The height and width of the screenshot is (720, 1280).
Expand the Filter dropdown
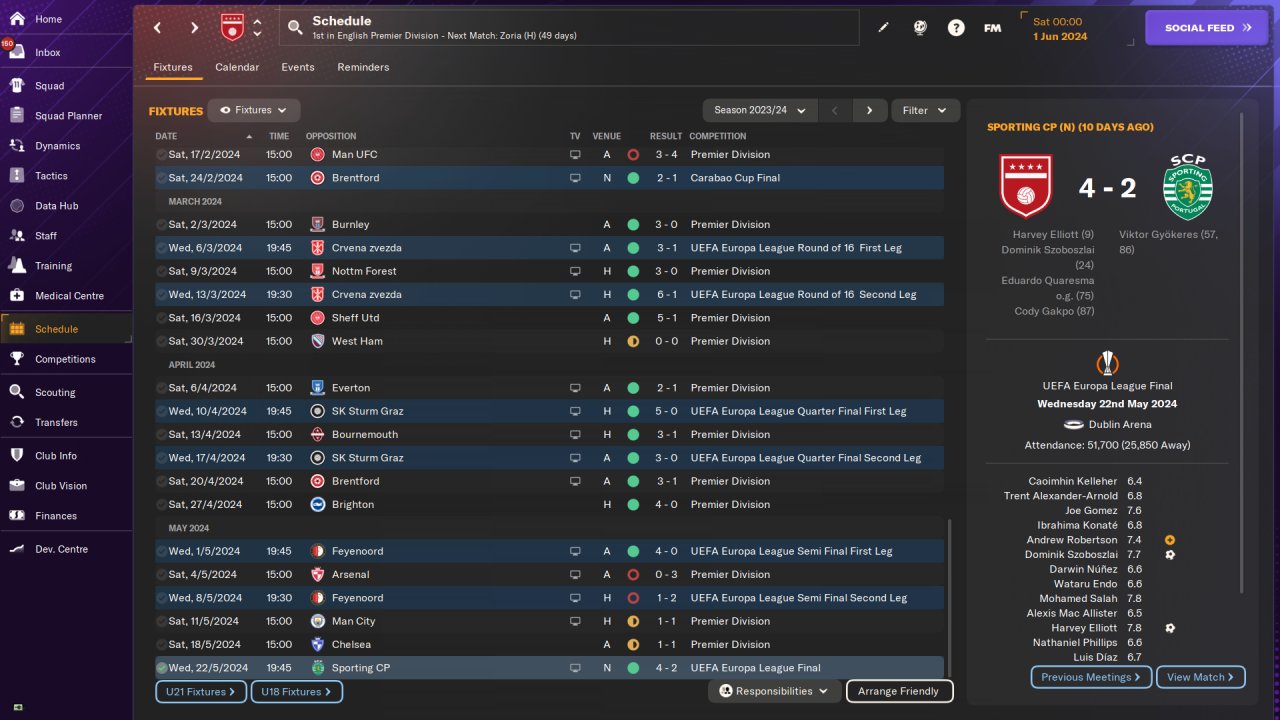[925, 110]
